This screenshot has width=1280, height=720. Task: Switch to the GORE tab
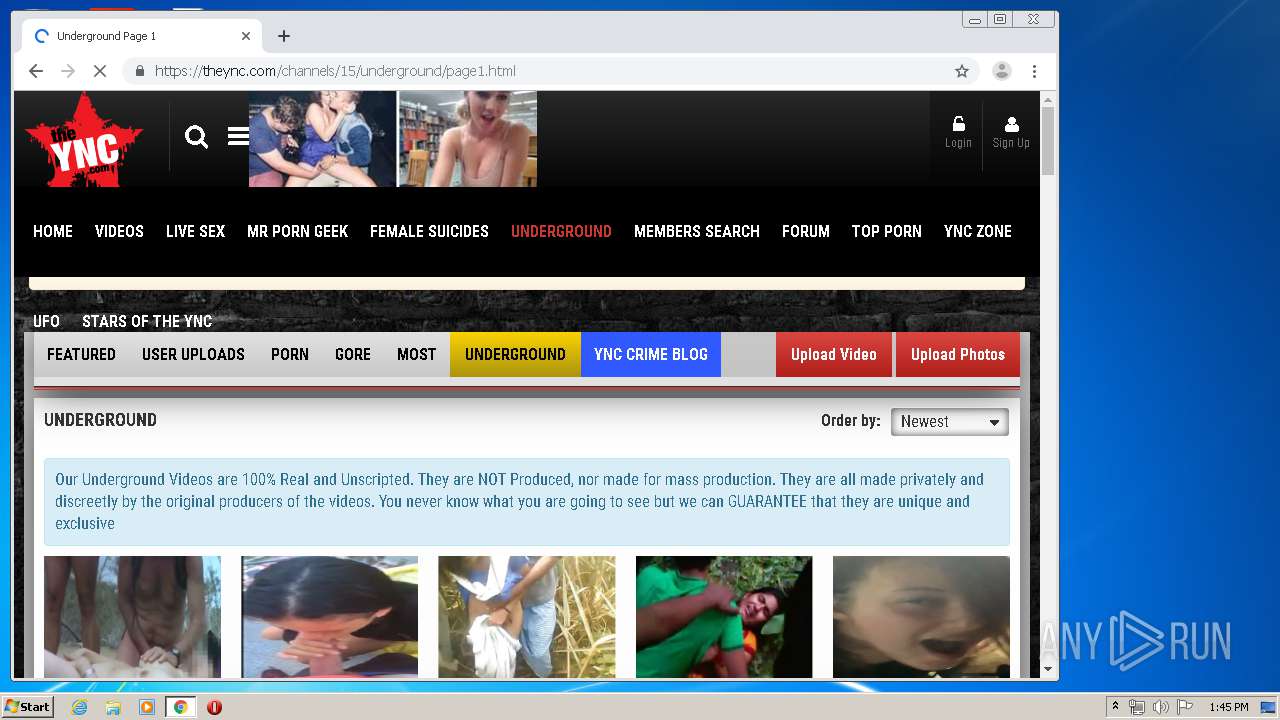(353, 354)
